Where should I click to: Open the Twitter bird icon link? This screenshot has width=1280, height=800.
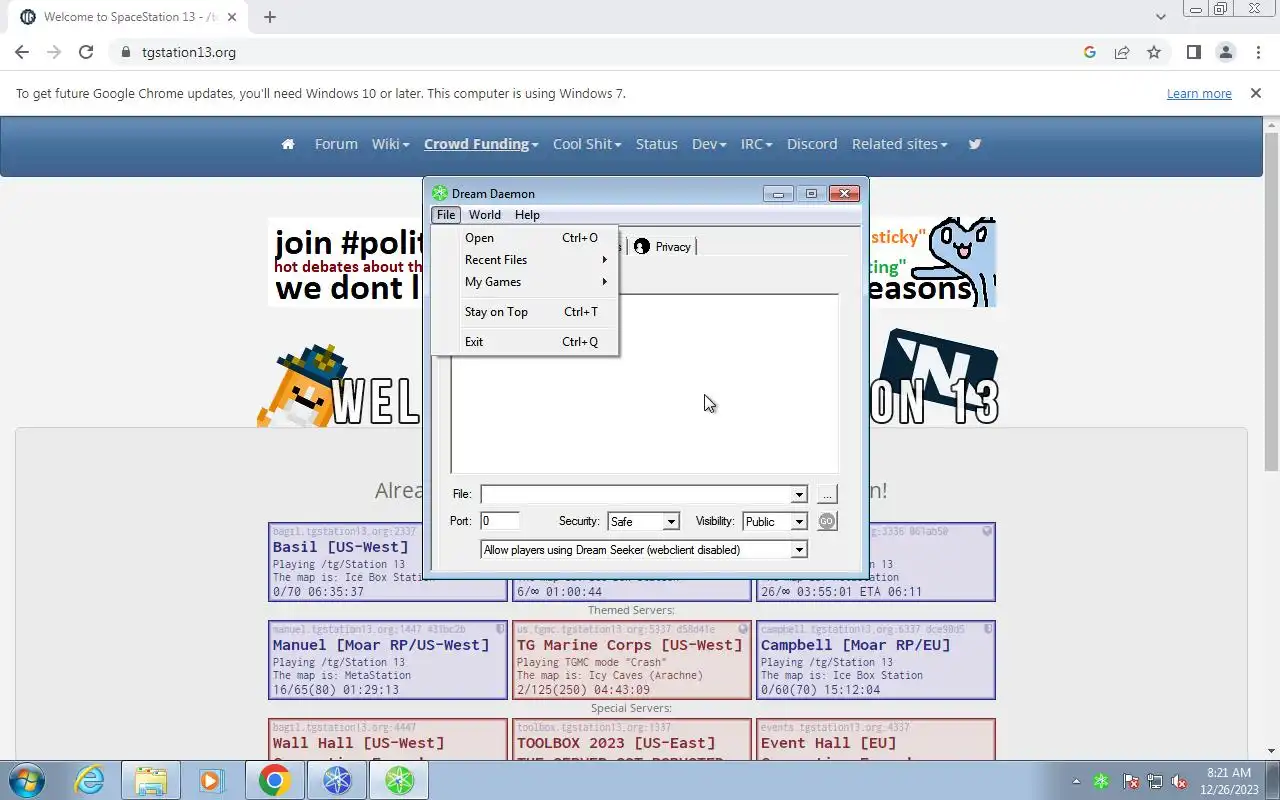[x=975, y=144]
